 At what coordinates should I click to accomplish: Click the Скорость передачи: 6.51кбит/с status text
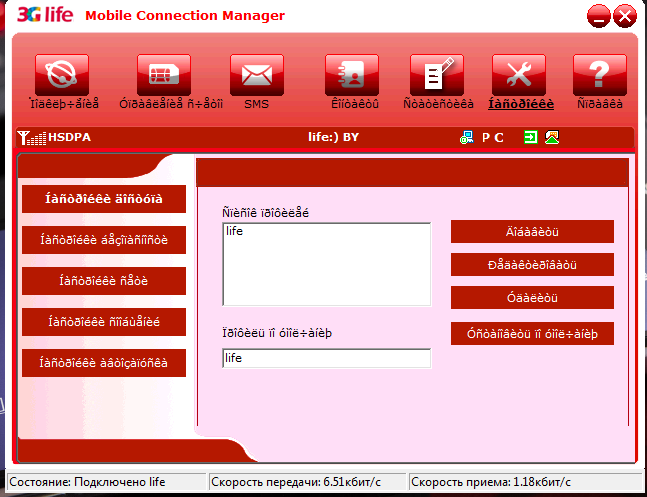(296, 482)
